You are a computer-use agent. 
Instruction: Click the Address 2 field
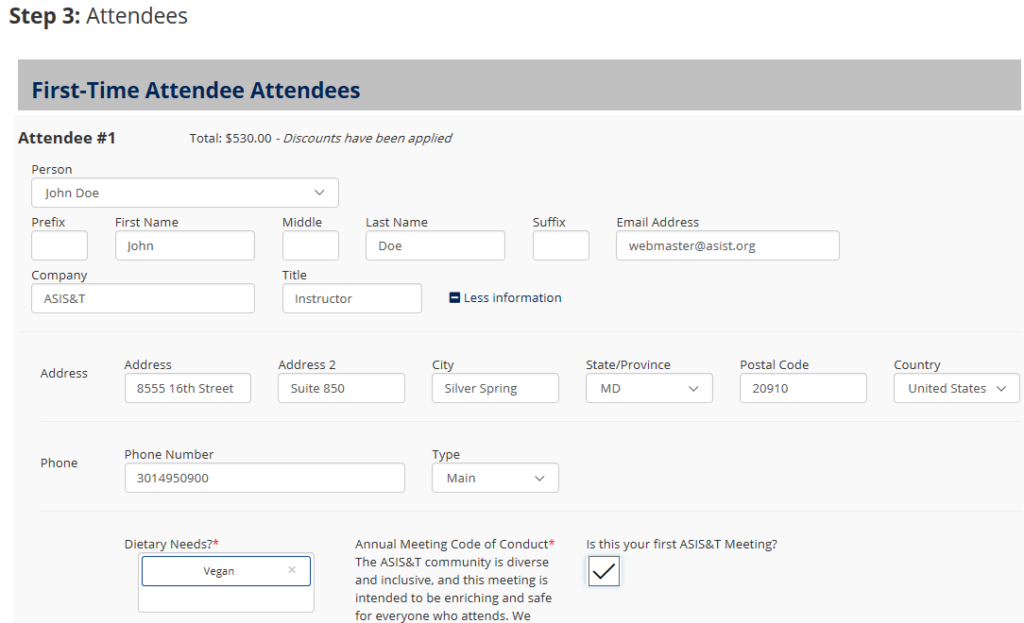341,388
